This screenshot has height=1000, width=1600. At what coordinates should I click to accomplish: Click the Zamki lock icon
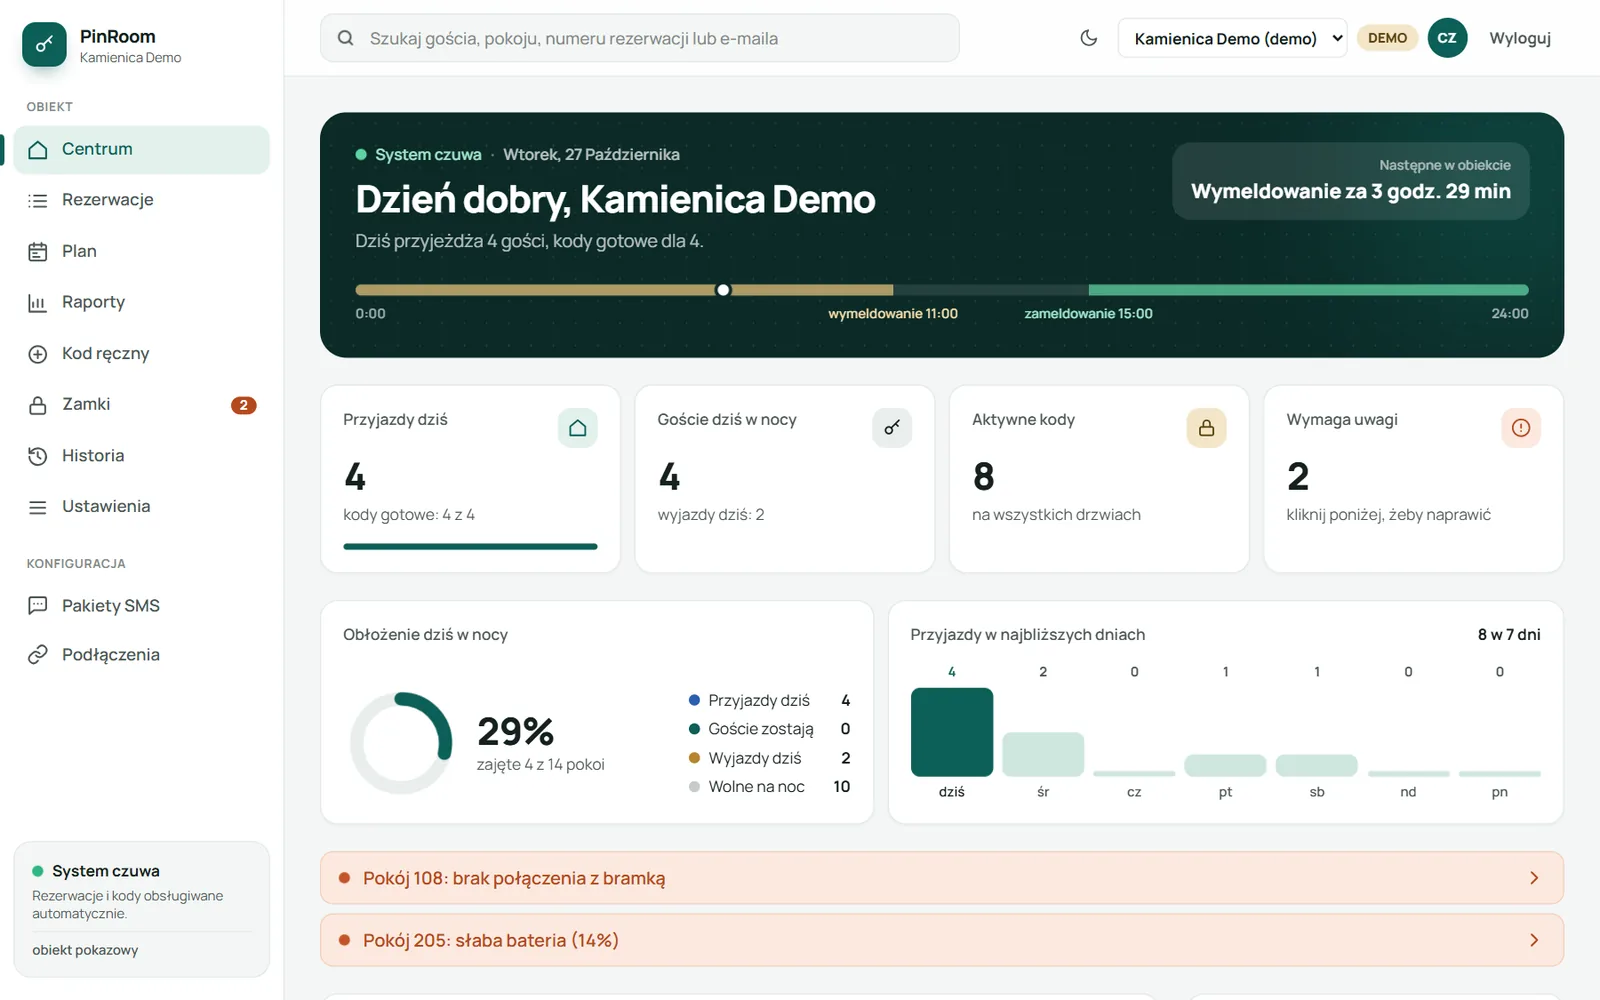click(x=38, y=405)
